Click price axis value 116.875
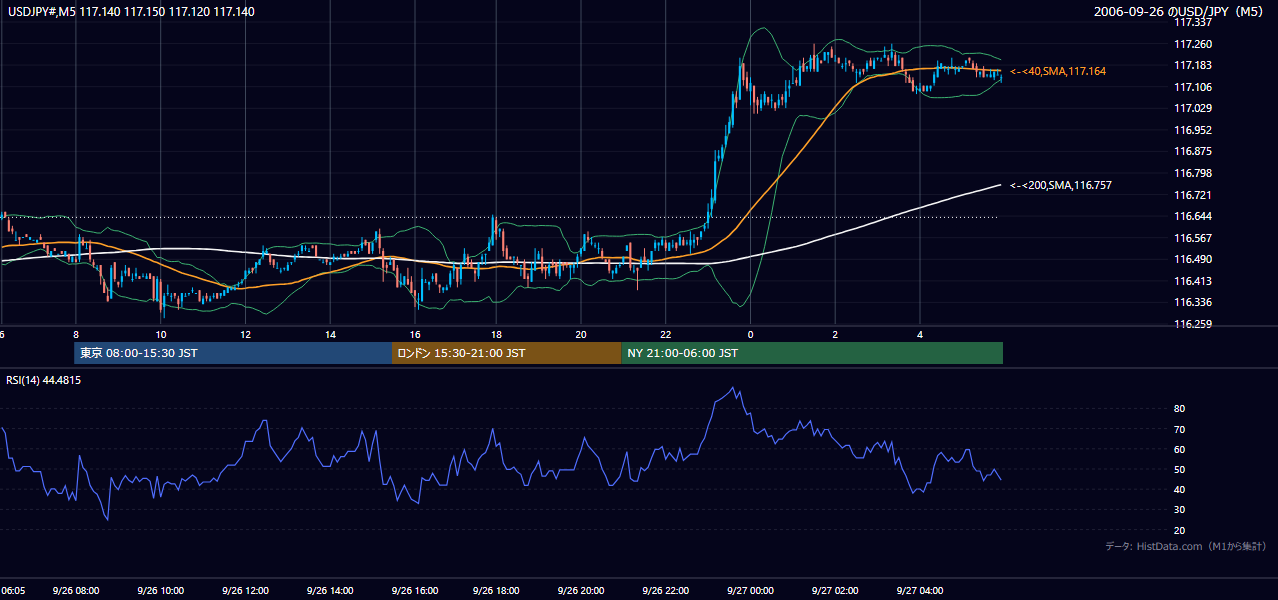The image size is (1278, 600). [x=1193, y=152]
